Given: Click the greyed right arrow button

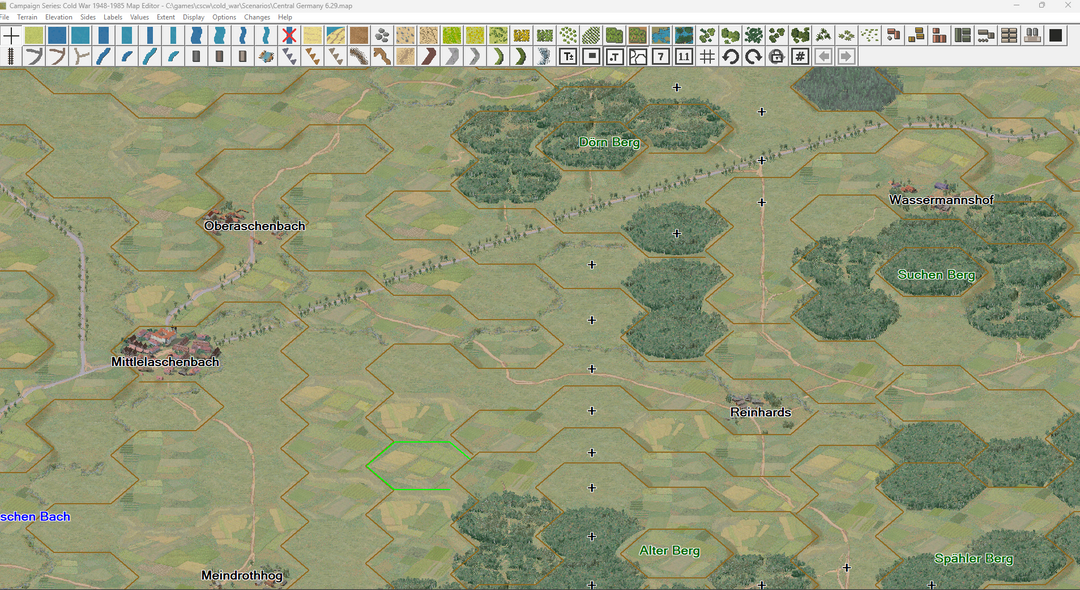Looking at the screenshot, I should click(x=847, y=56).
